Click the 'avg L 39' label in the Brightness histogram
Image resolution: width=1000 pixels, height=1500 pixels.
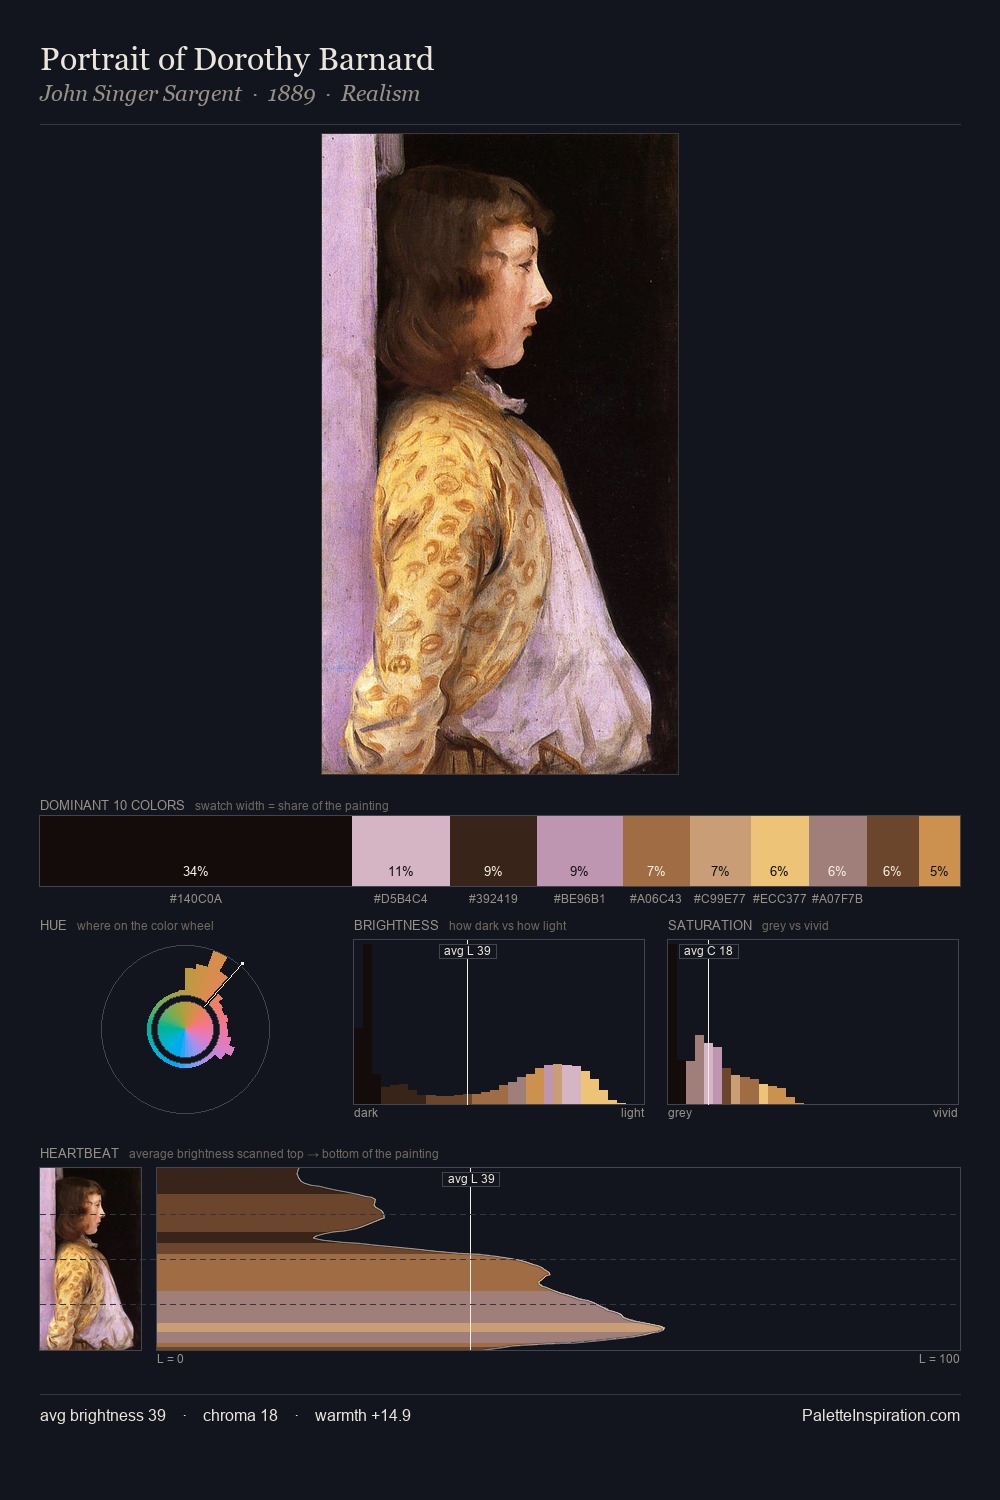pos(468,951)
